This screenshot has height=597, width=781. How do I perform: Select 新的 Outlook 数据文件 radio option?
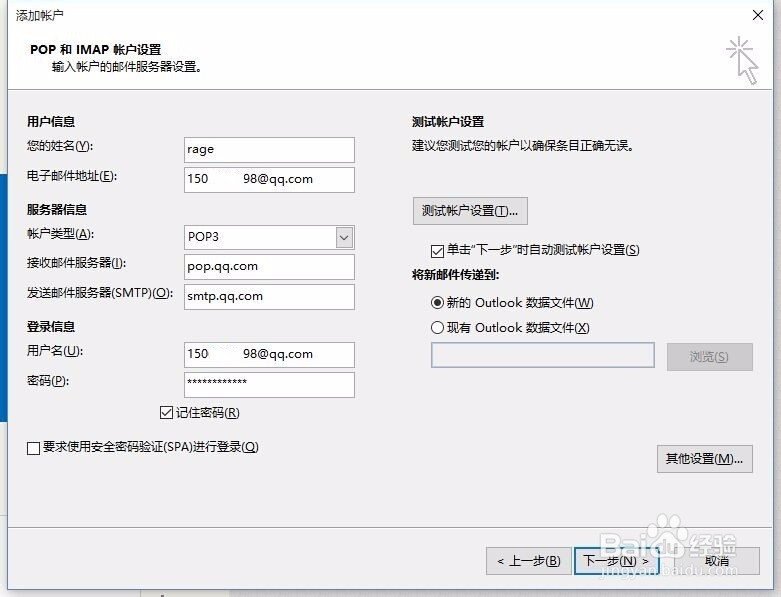437,302
